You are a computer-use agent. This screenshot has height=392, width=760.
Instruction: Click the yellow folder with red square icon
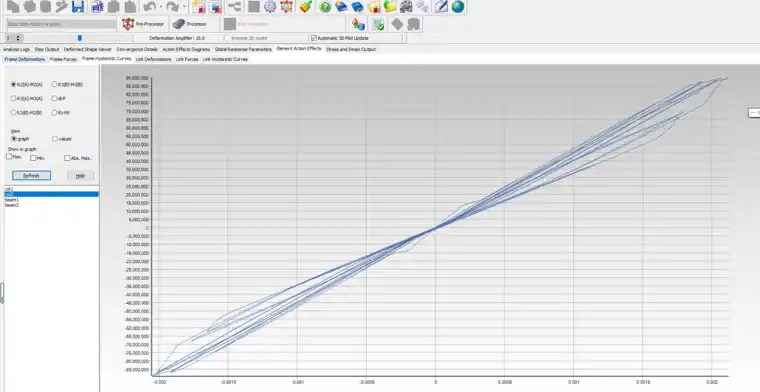point(374,6)
